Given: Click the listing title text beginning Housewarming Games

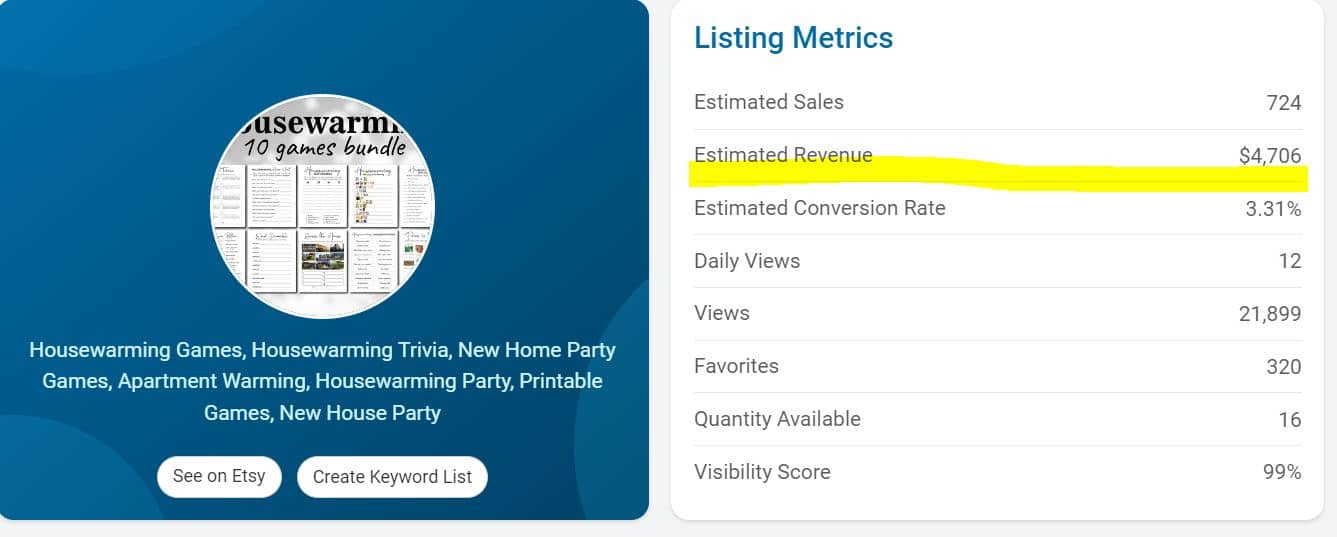Looking at the screenshot, I should [x=322, y=381].
